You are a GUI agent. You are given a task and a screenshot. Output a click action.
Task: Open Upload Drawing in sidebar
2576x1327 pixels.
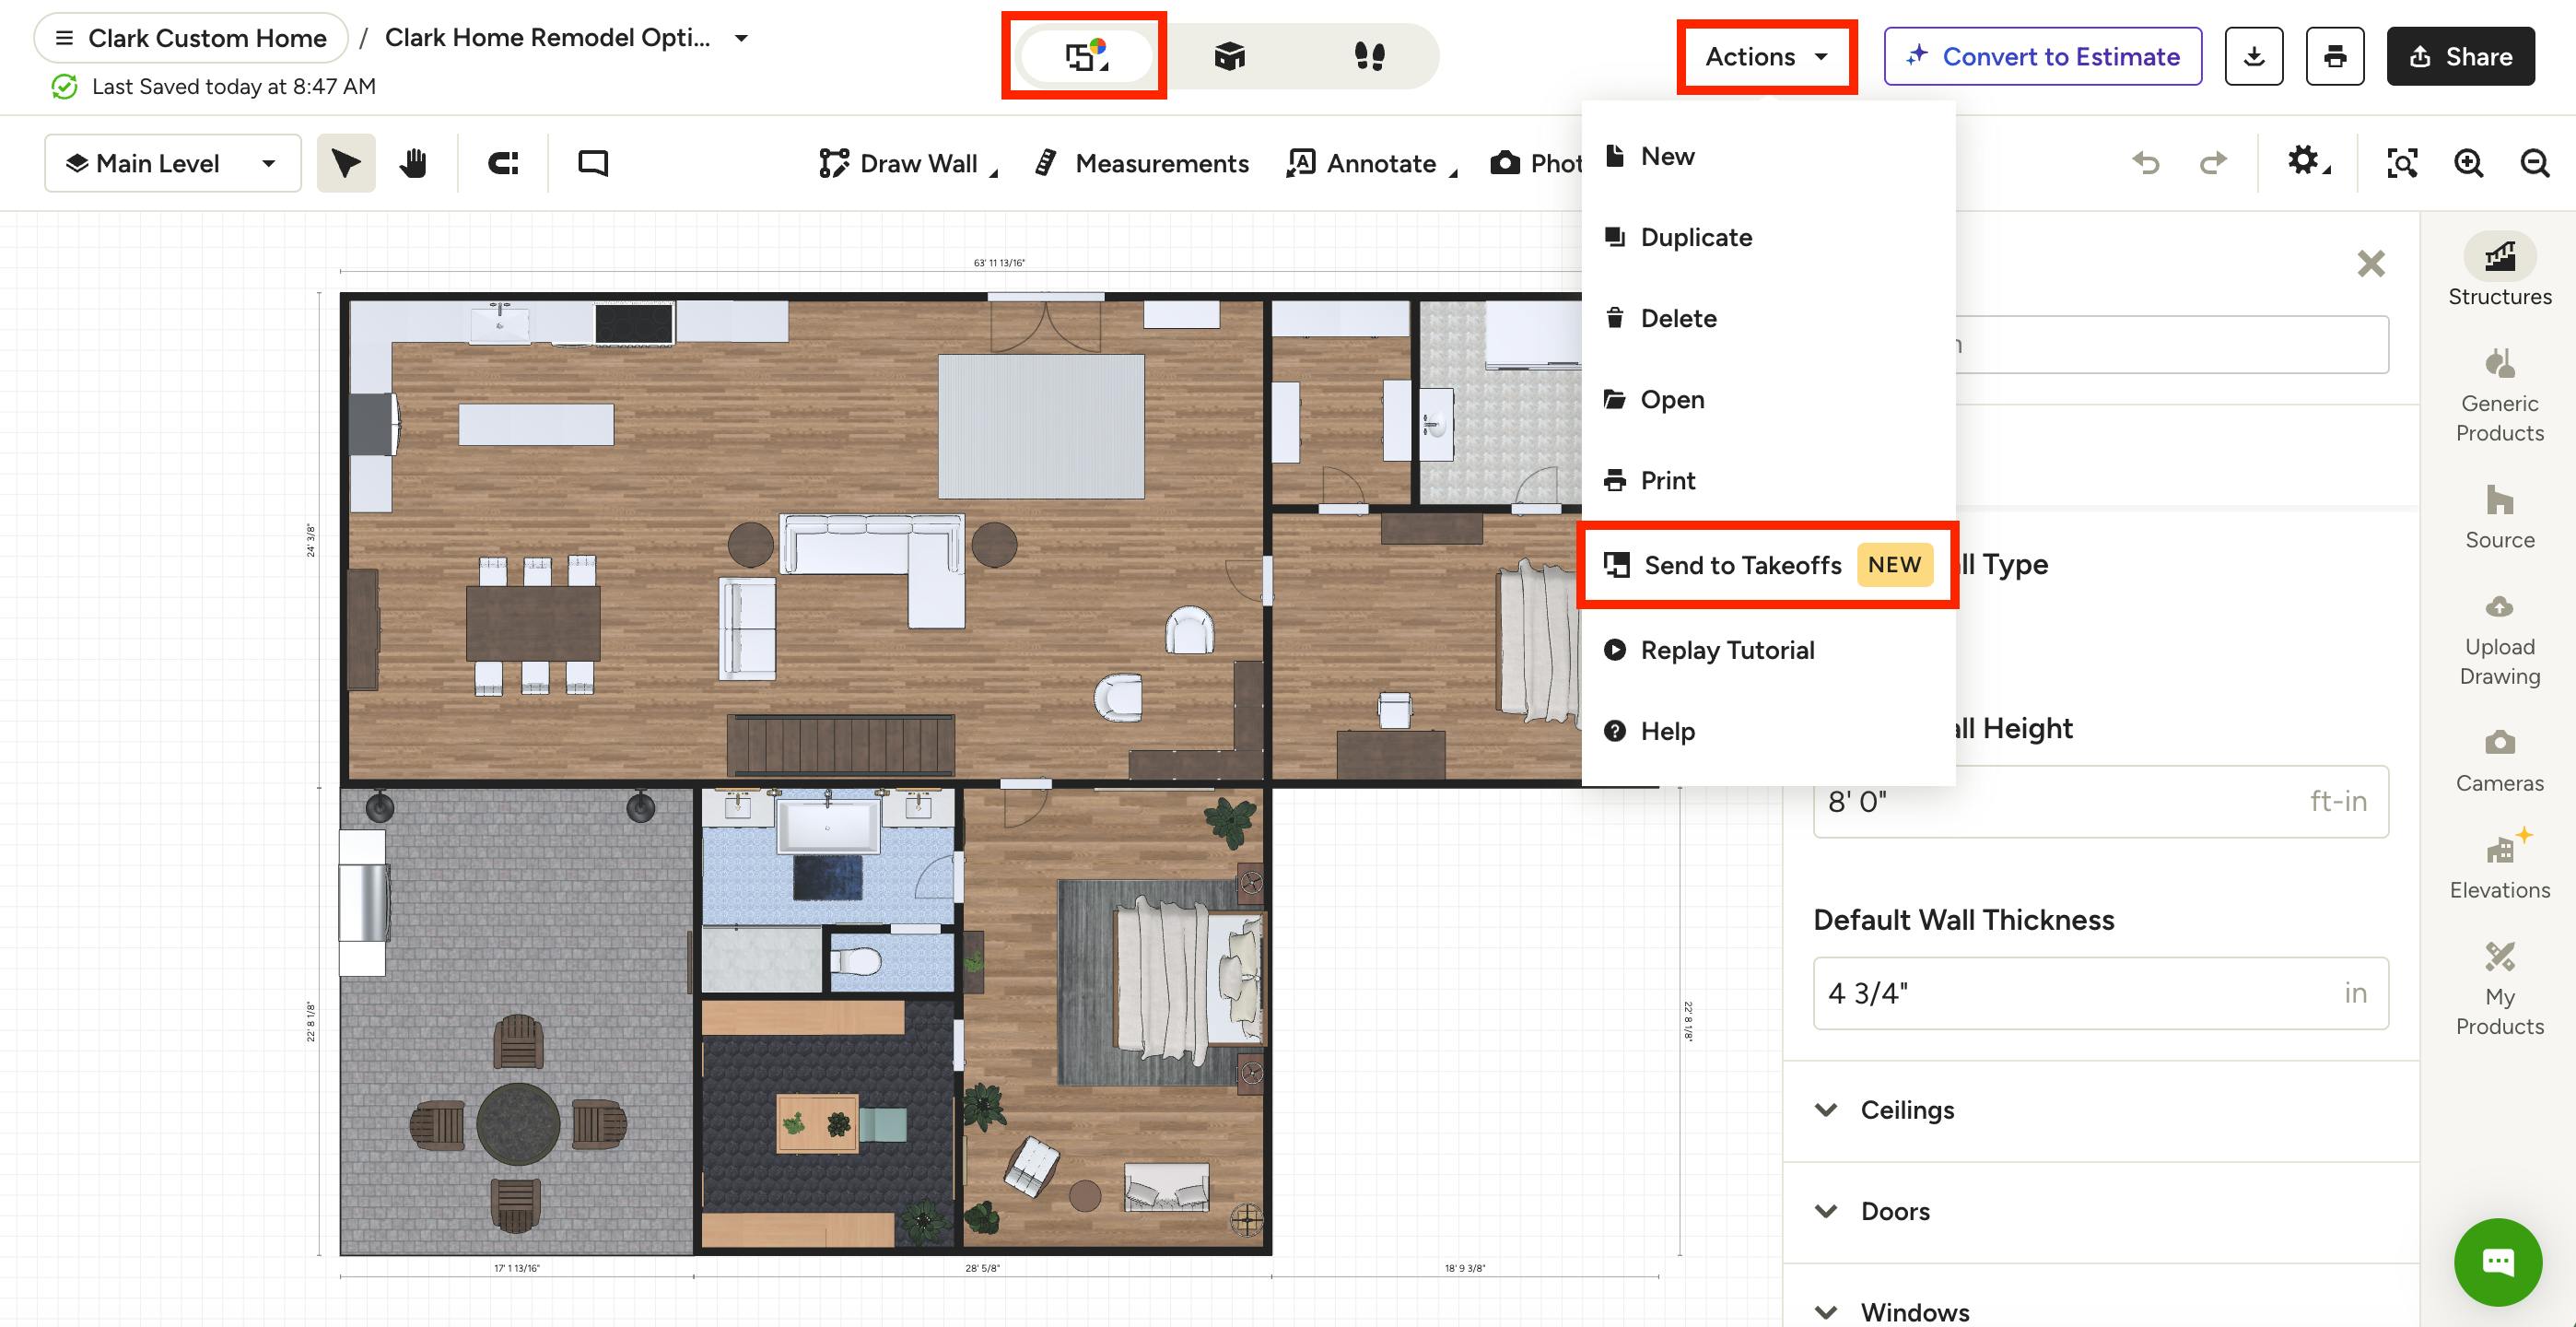(2499, 640)
